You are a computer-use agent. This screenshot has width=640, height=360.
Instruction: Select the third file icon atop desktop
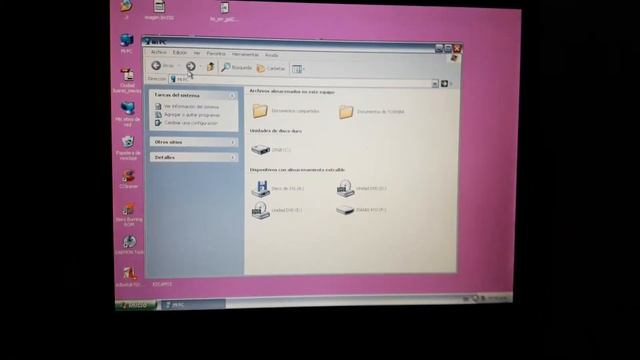coord(224,12)
